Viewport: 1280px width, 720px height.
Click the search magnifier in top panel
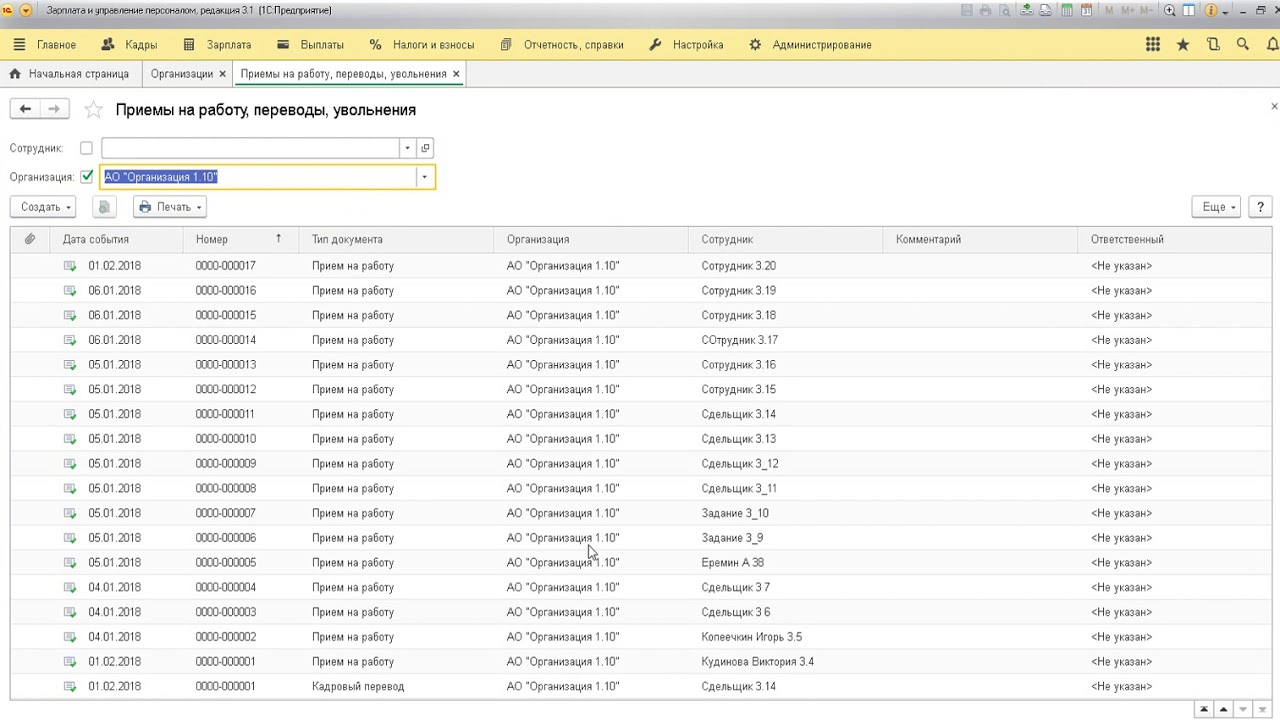pos(1243,45)
